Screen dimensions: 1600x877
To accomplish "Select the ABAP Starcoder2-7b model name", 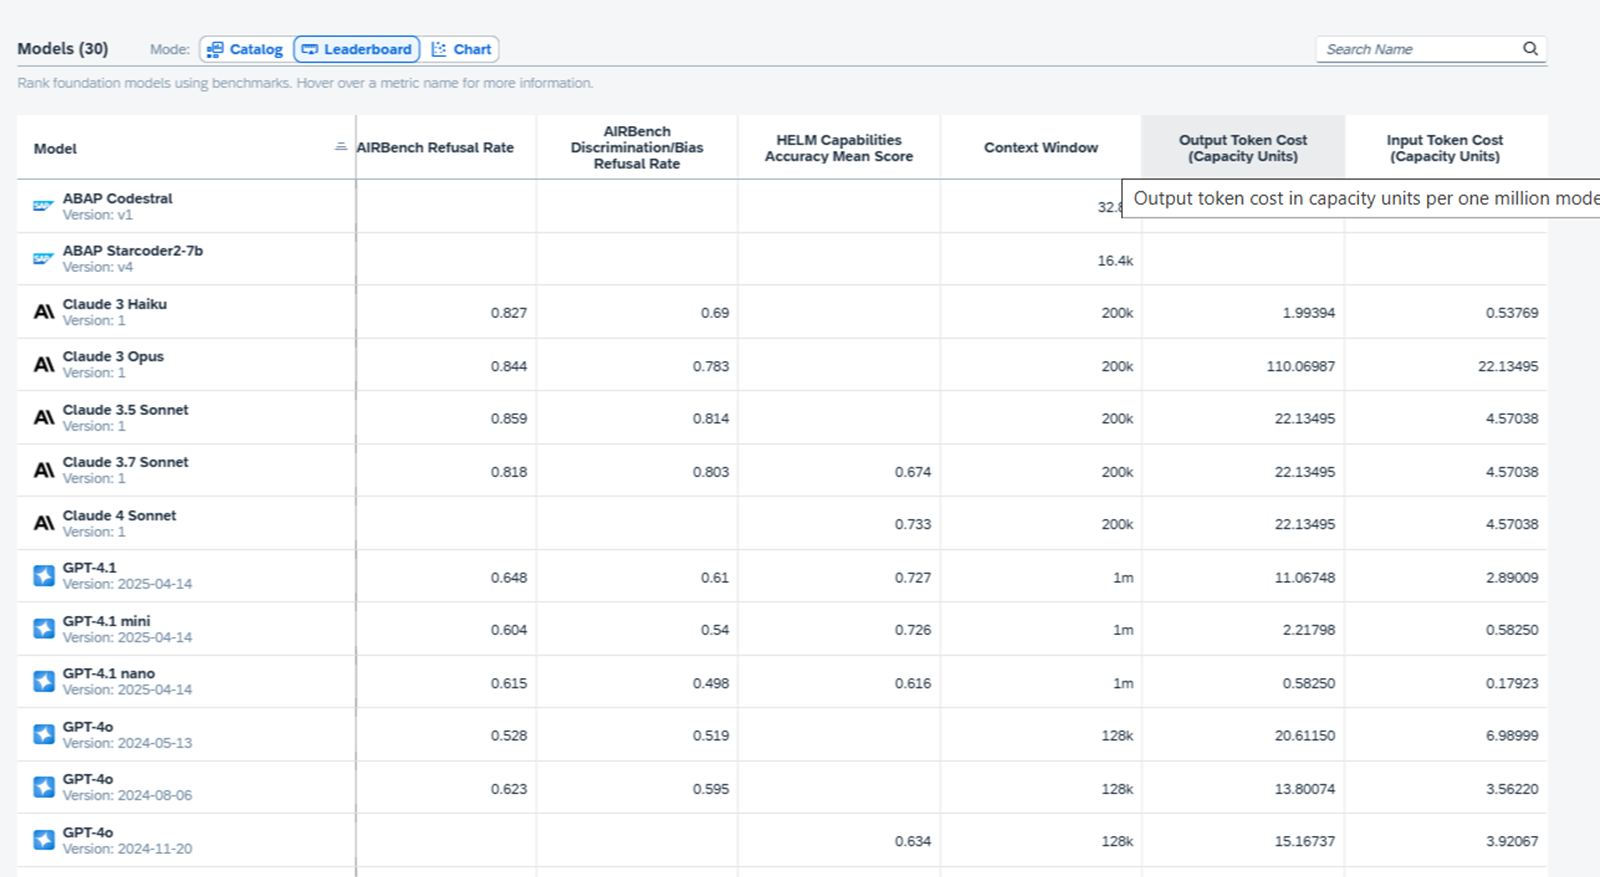I will pos(133,251).
